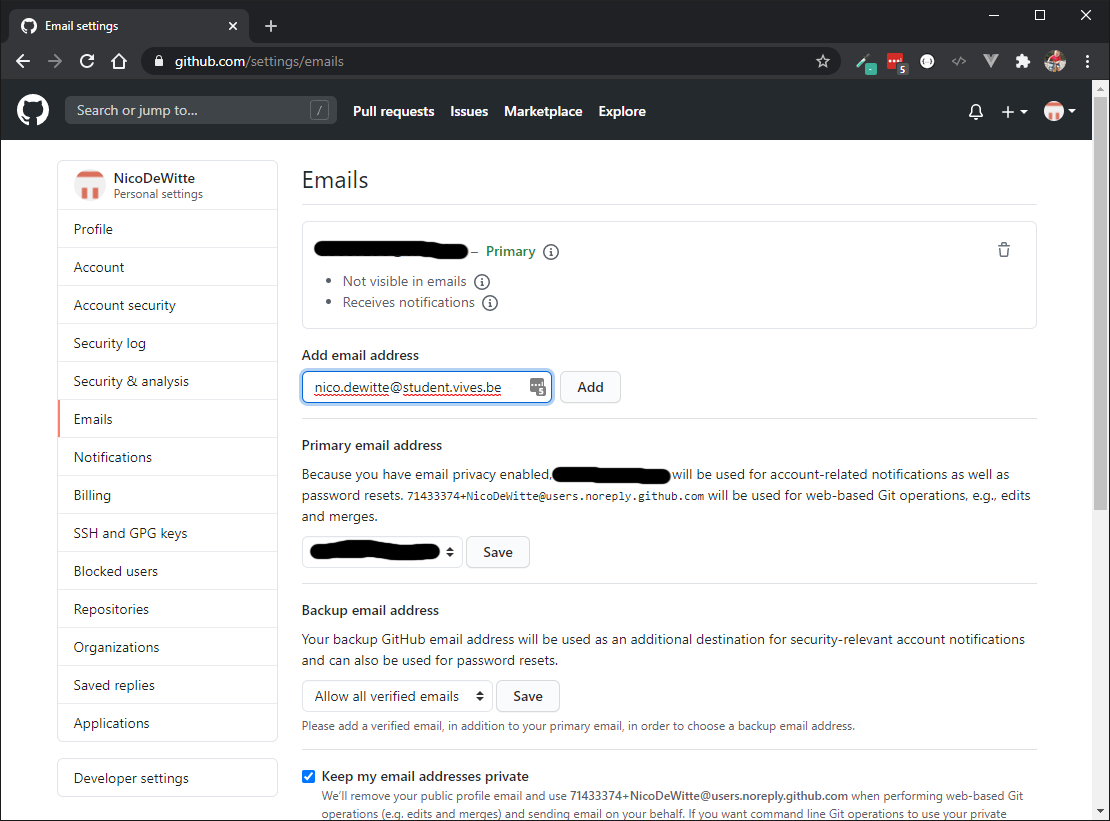Select Emails in settings sidebar
Viewport: 1110px width, 821px height.
(168, 419)
